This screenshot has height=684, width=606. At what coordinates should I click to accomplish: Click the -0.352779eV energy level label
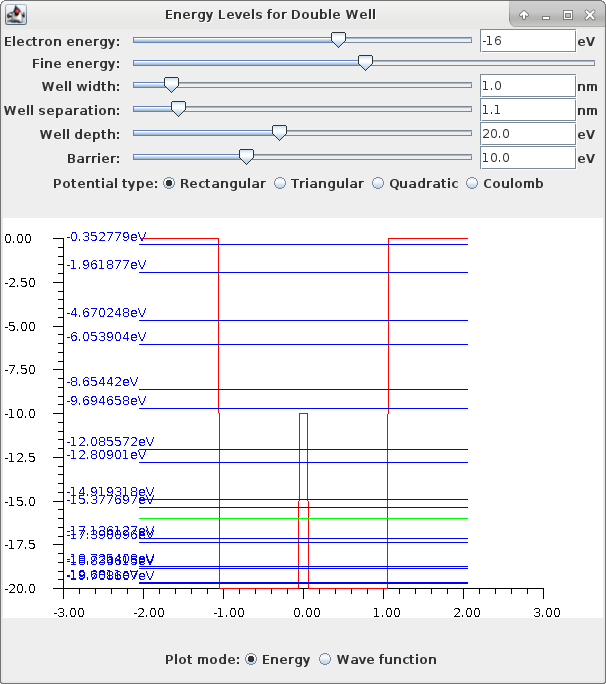tap(106, 236)
